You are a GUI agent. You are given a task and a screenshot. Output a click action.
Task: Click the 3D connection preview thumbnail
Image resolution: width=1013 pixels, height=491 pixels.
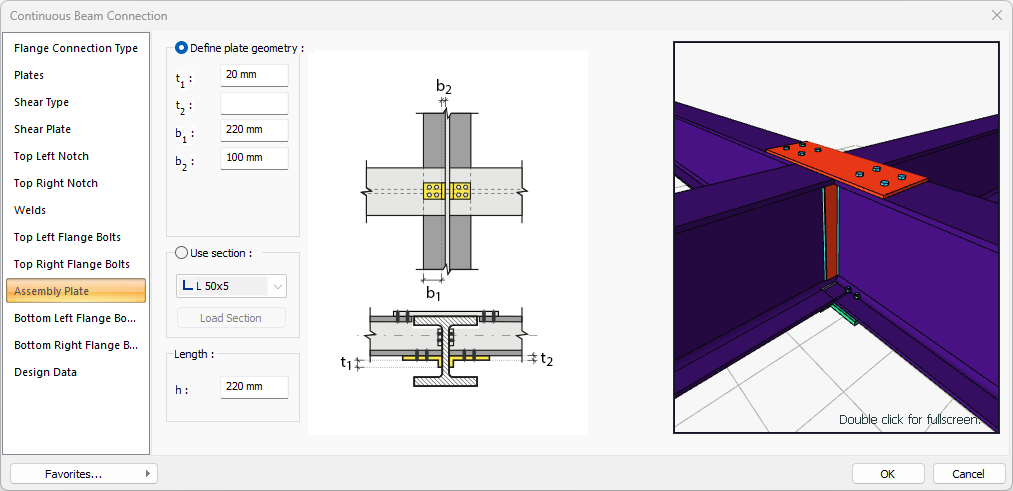point(836,237)
